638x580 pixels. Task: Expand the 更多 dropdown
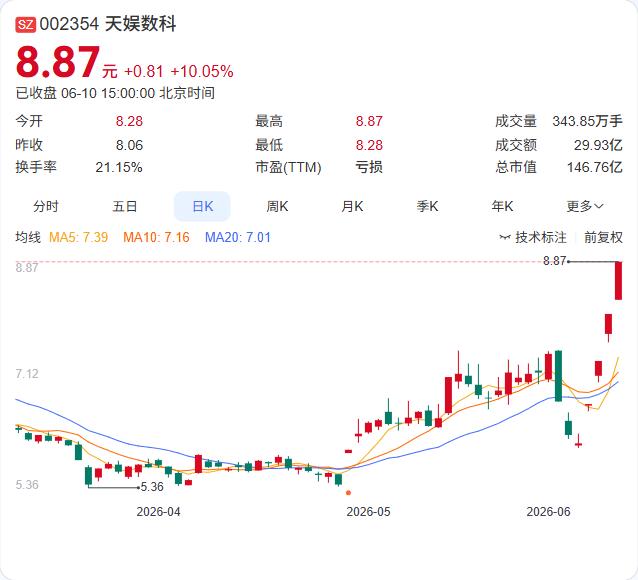click(x=585, y=206)
